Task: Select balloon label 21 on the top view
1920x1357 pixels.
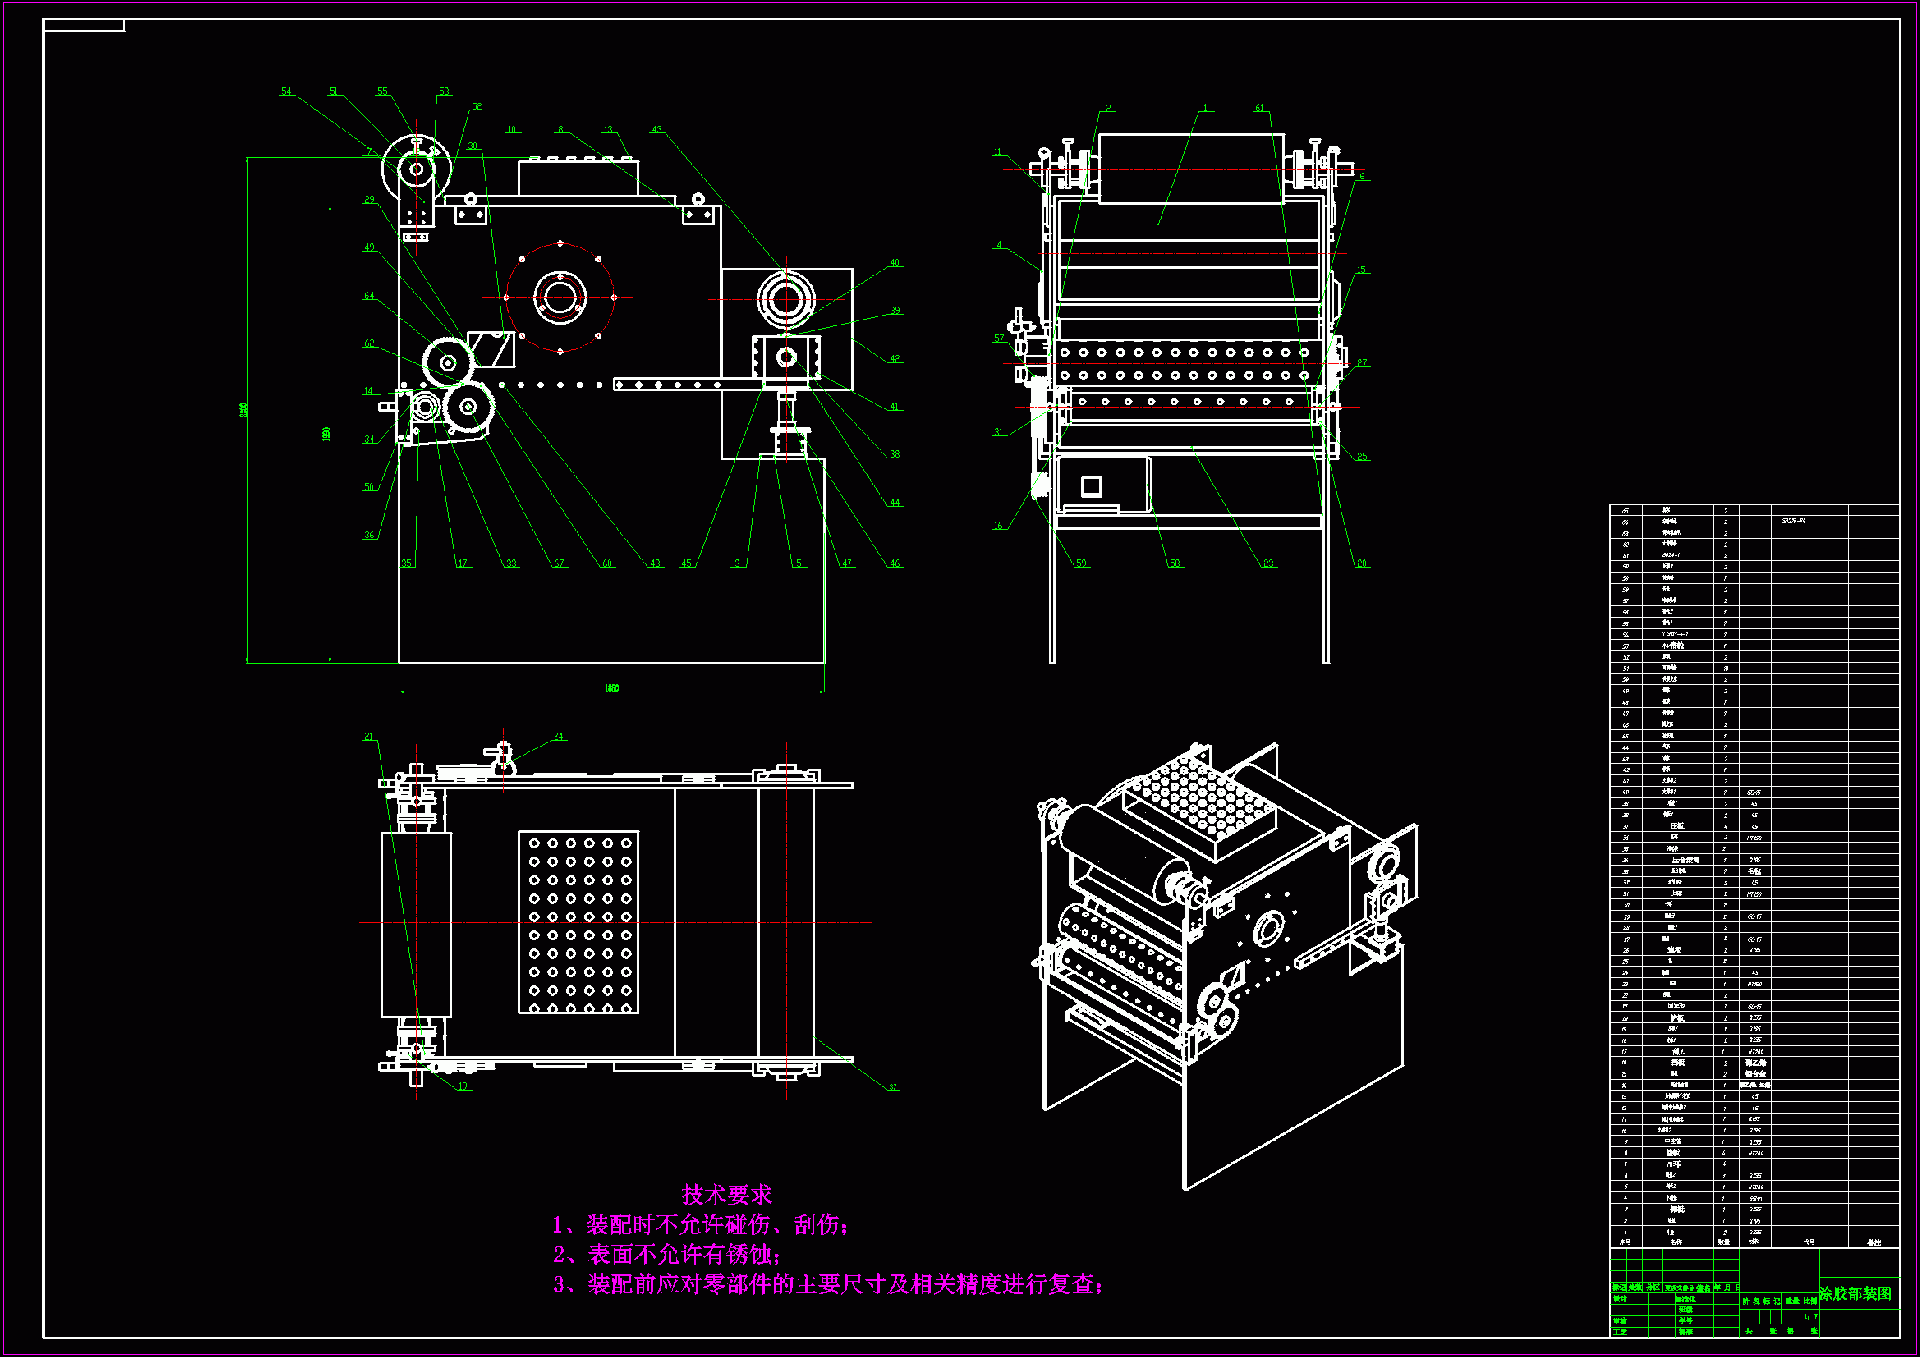Action: click(368, 737)
